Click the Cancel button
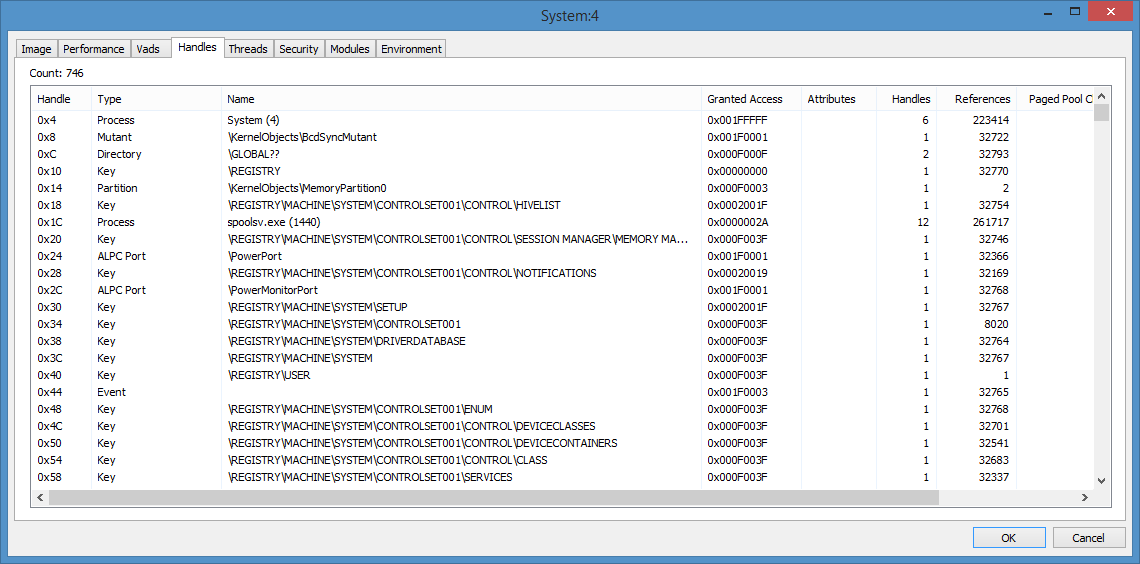This screenshot has width=1140, height=564. coord(1088,538)
